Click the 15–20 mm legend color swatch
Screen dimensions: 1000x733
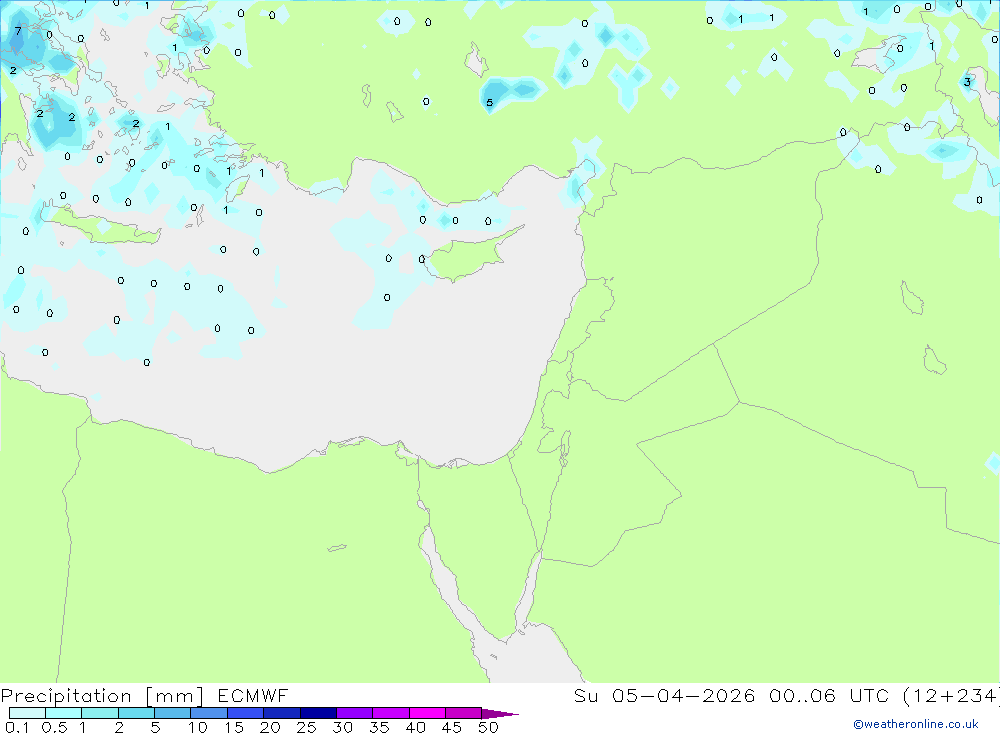(245, 713)
